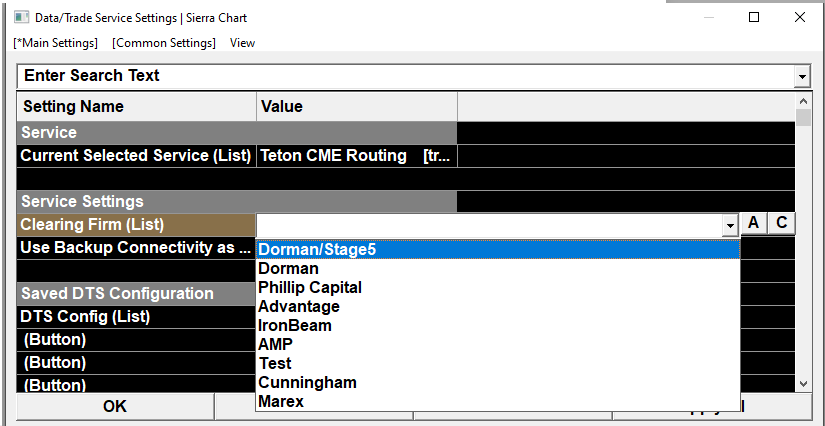
Task: Select the DTS Config (List) row
Action: [x=137, y=317]
